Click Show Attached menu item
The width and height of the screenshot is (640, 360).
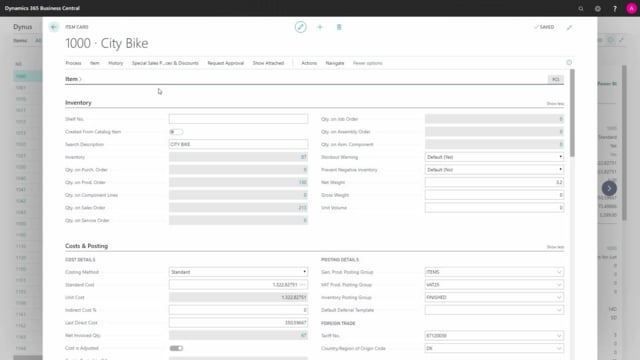click(x=268, y=63)
